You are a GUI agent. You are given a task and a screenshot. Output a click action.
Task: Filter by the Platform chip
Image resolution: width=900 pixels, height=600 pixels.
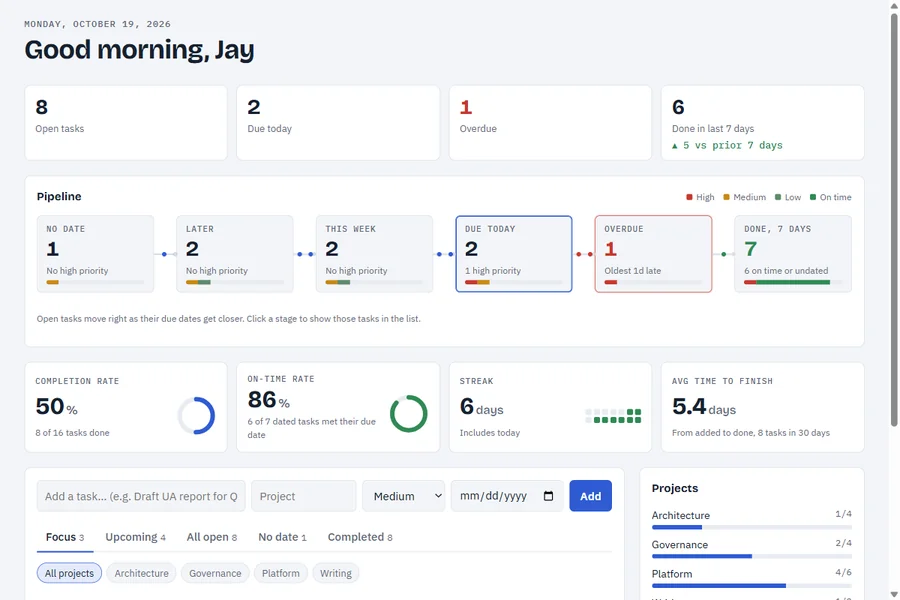click(281, 573)
